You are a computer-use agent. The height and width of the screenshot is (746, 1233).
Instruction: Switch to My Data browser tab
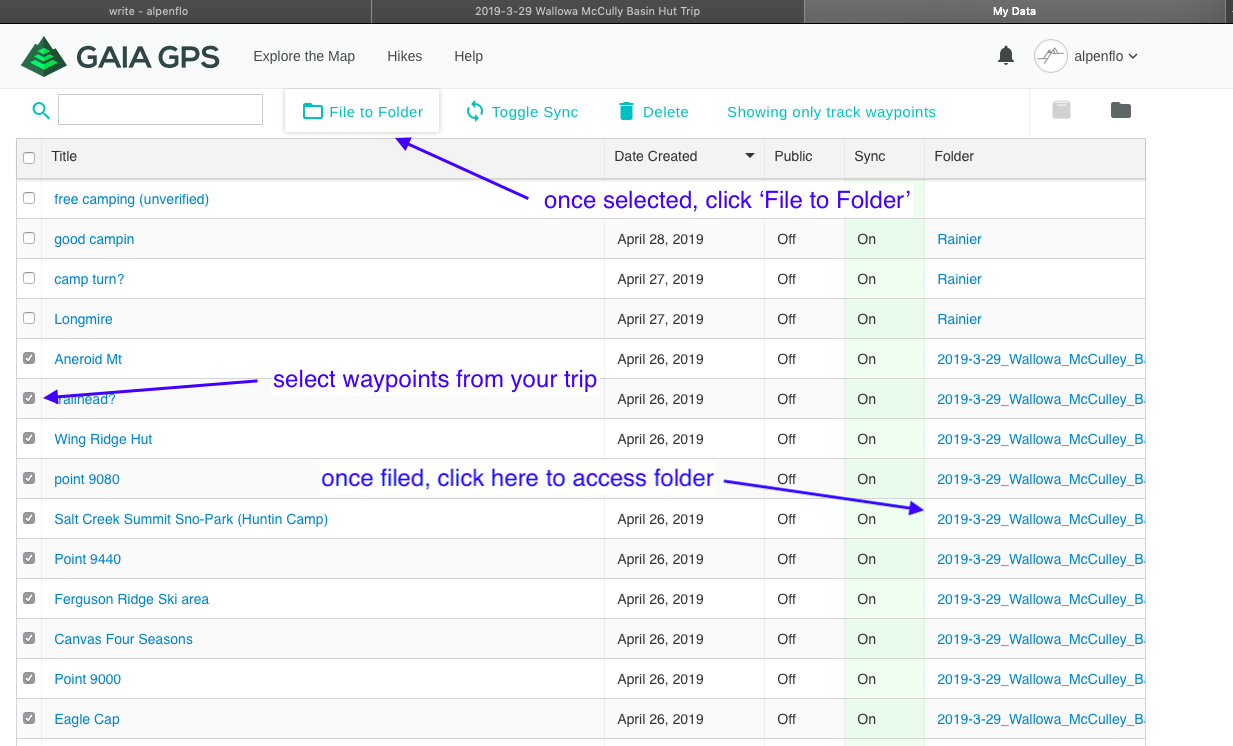click(1014, 11)
